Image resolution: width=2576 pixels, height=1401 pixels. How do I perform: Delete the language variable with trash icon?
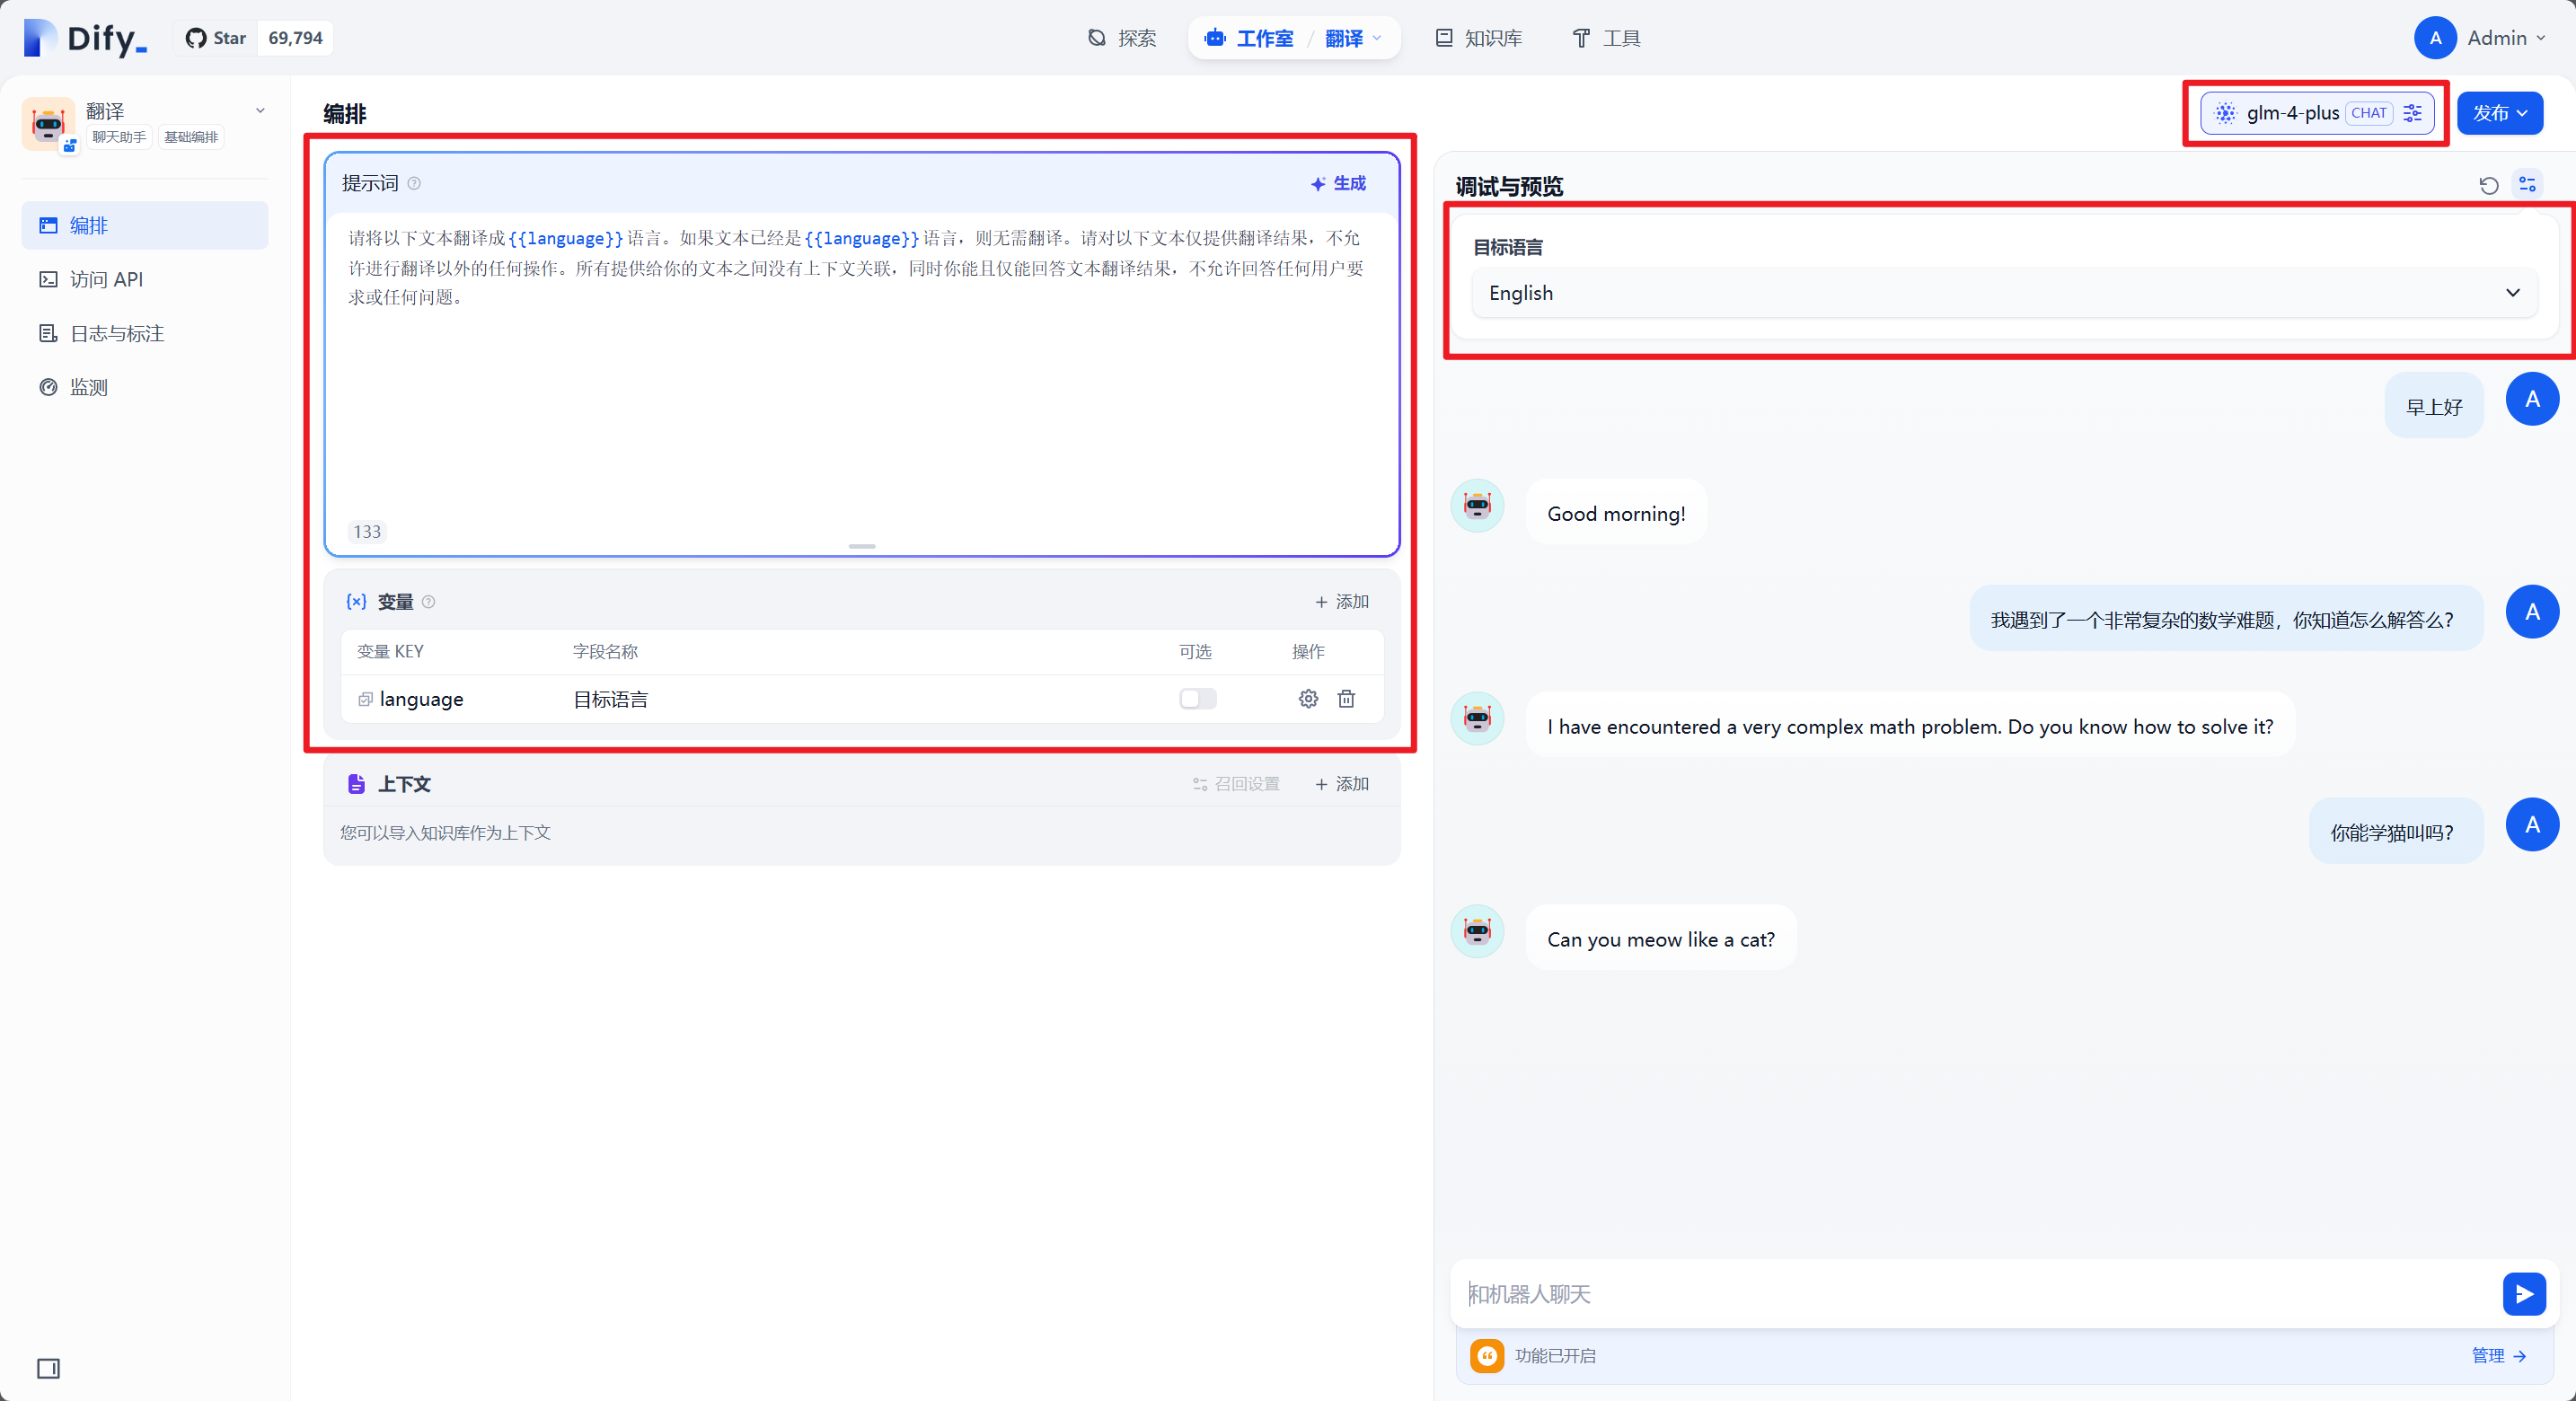tap(1347, 699)
